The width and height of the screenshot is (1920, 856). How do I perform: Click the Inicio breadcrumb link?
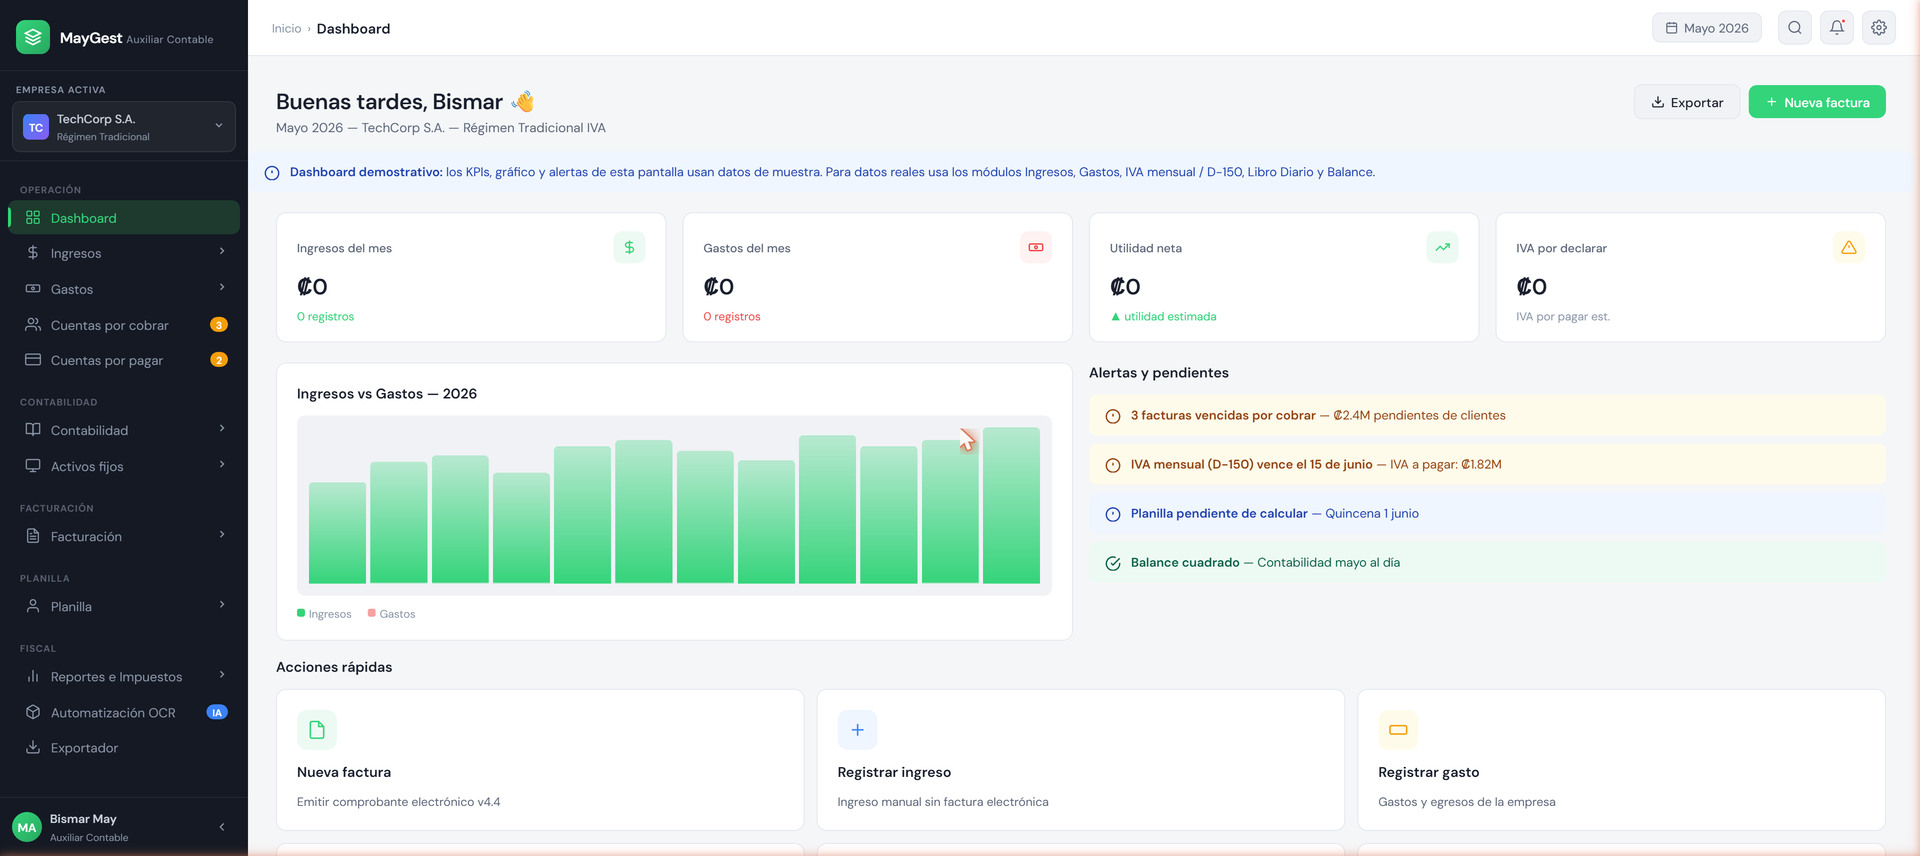[286, 29]
